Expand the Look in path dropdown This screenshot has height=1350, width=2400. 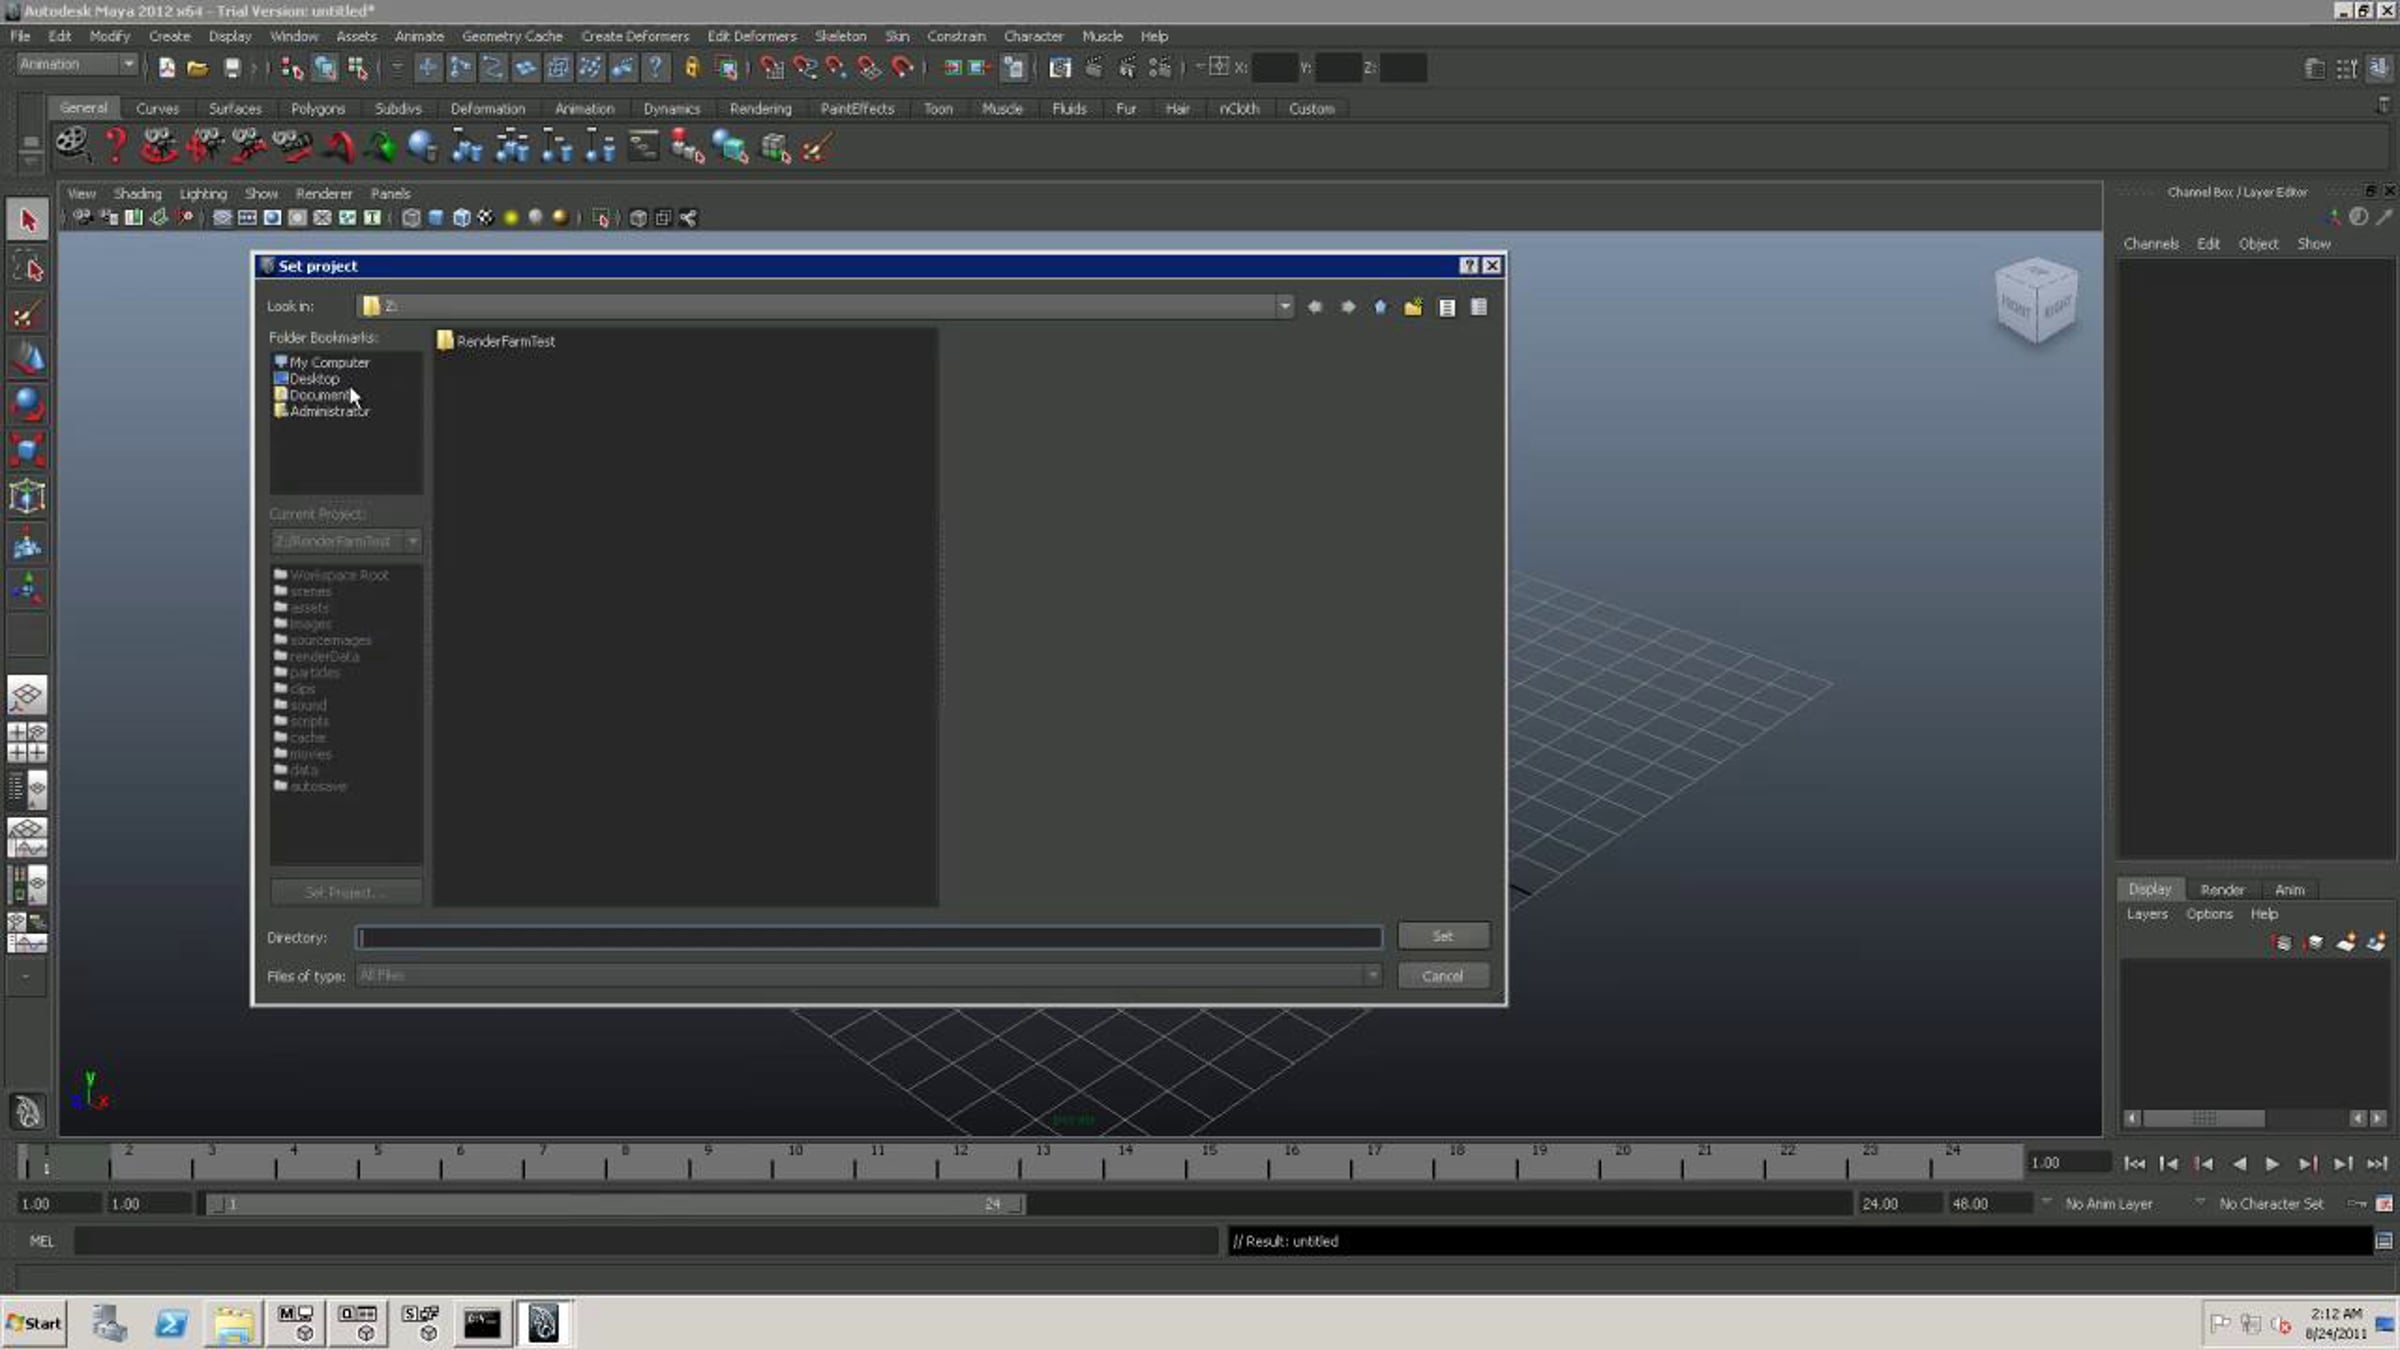click(1284, 307)
